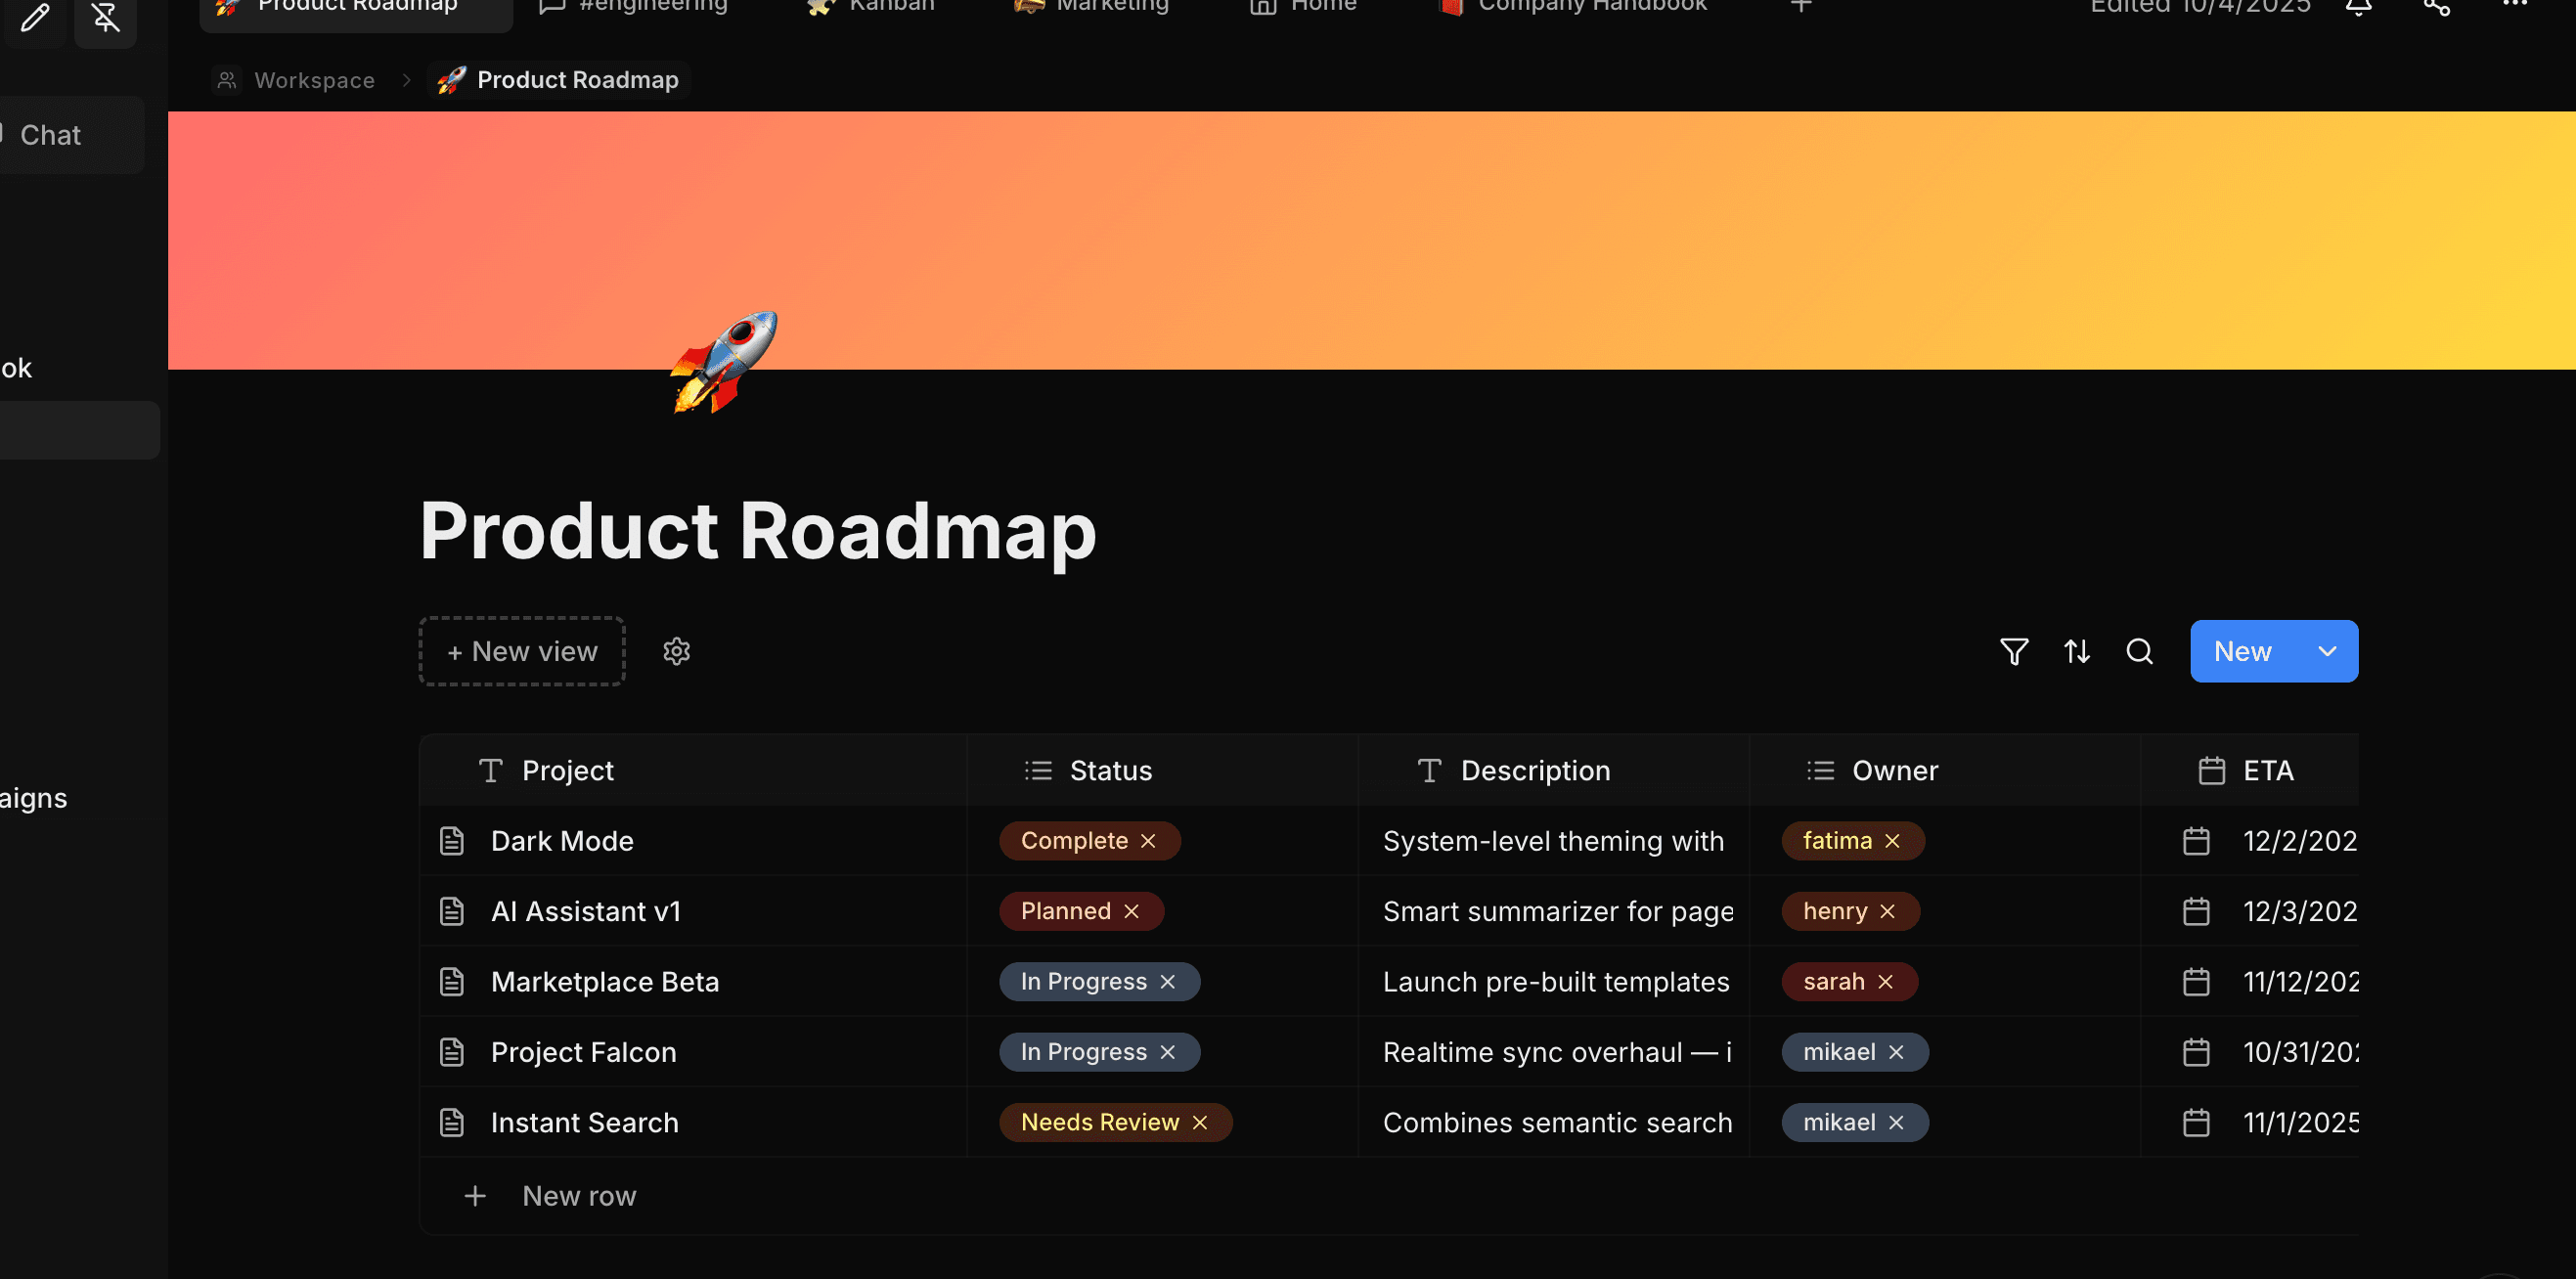Open the Owner column header menu
Screen dimensions: 2576x1279
1894,770
